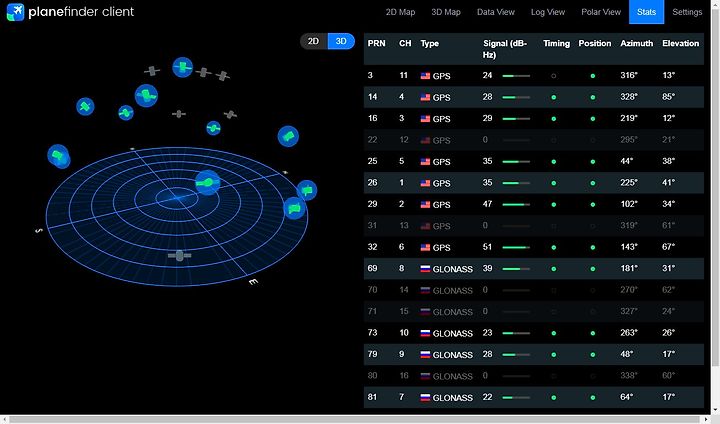The width and height of the screenshot is (720, 424).
Task: Click the Russian flag in PRN 79 row
Action: [x=425, y=355]
